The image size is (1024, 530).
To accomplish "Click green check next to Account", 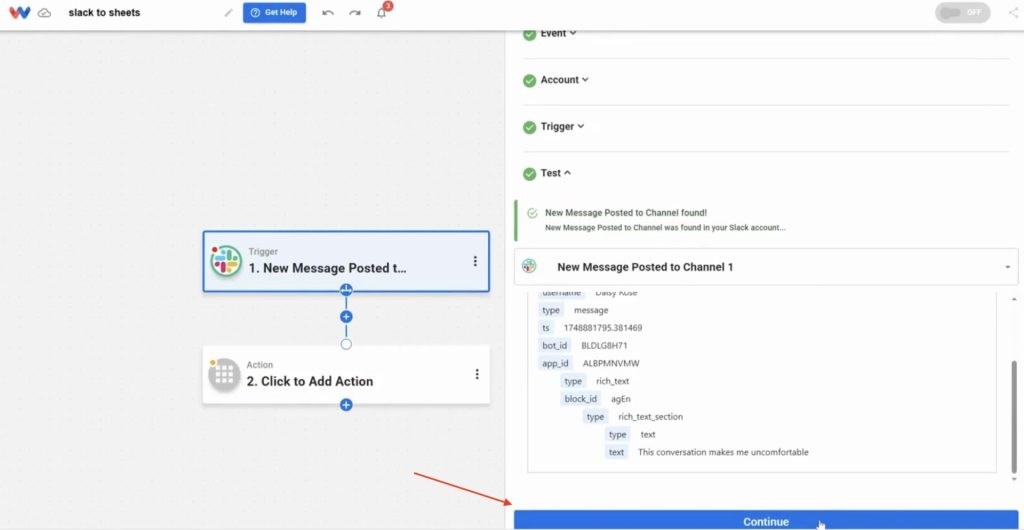I will point(530,80).
